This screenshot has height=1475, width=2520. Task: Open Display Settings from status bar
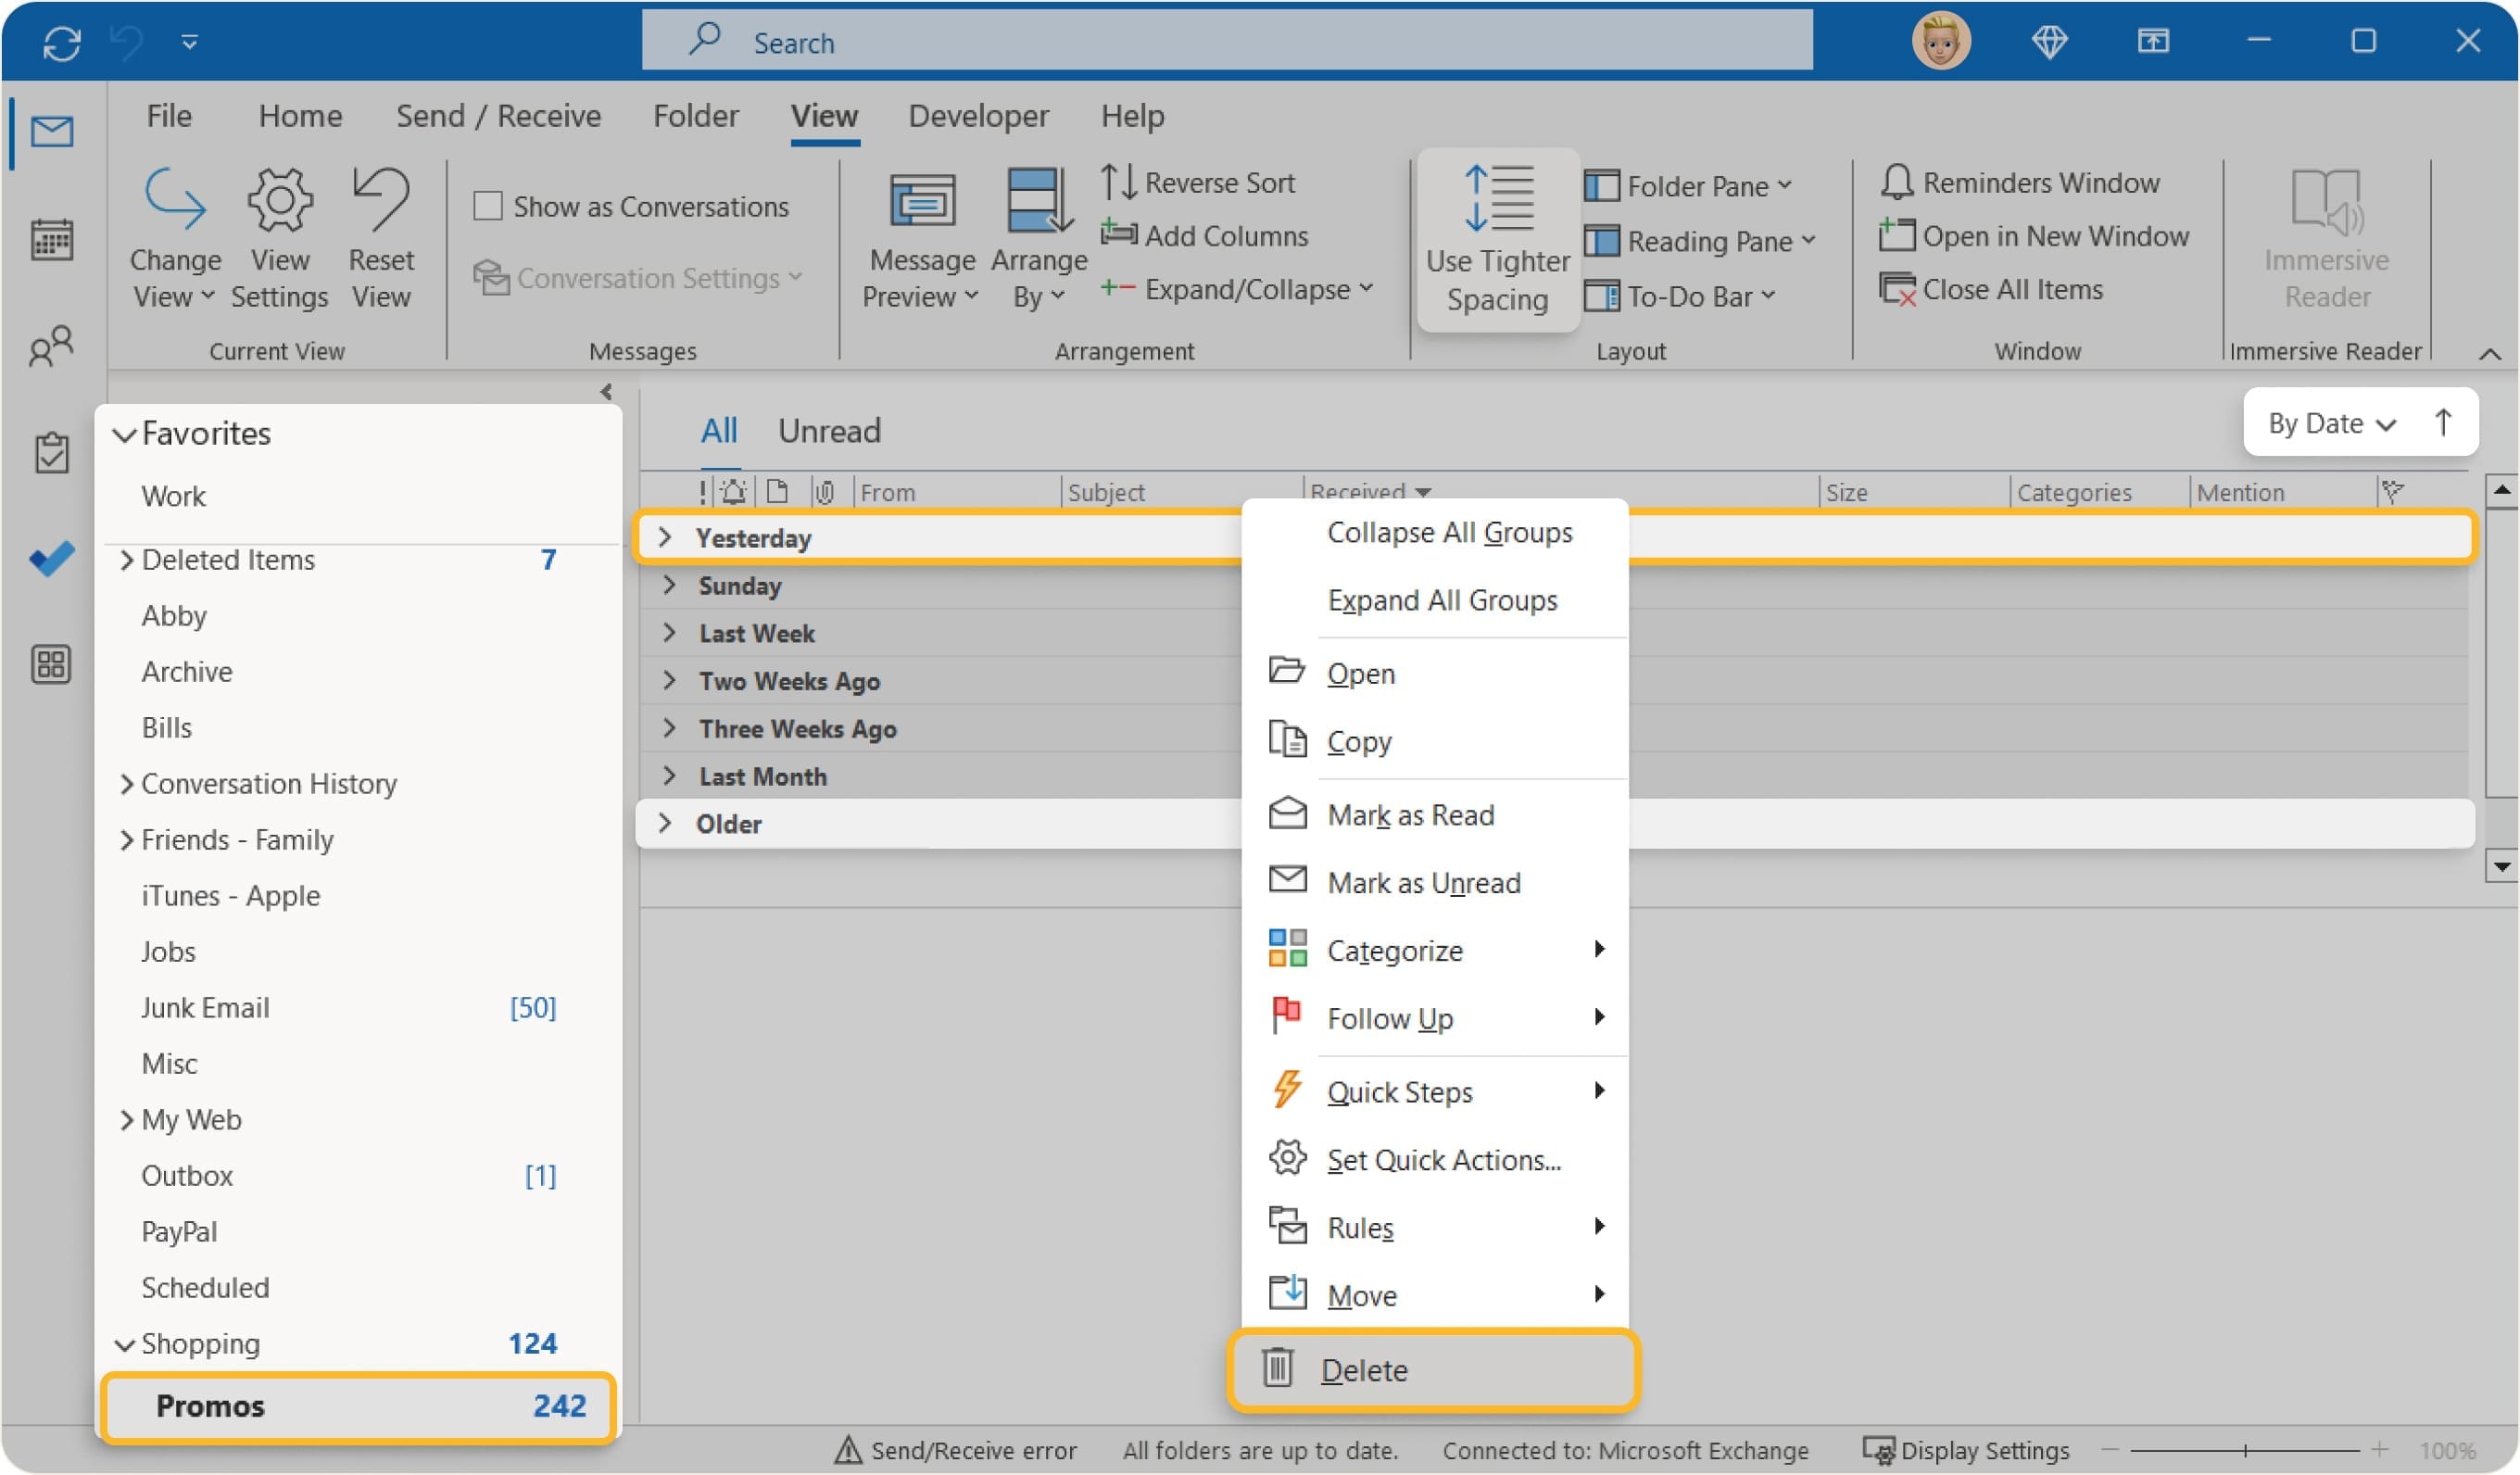coord(1985,1449)
